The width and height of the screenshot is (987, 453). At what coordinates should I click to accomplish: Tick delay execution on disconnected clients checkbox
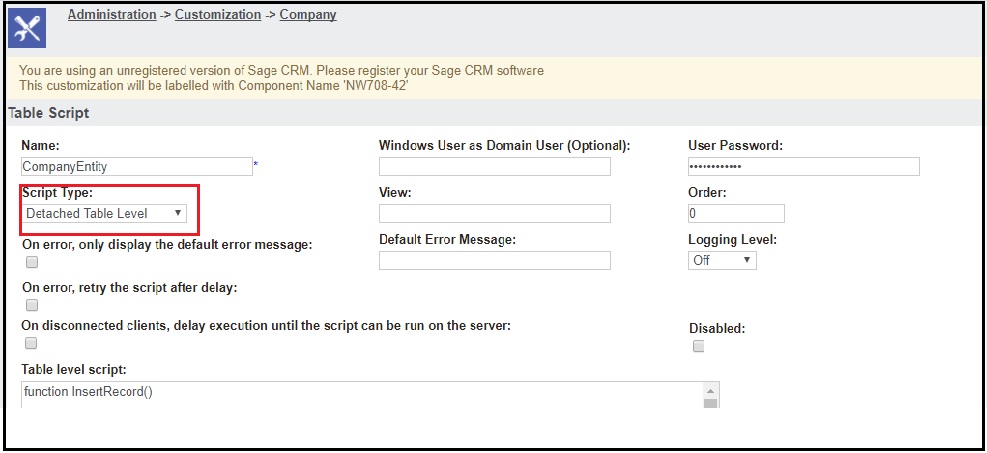coord(31,343)
